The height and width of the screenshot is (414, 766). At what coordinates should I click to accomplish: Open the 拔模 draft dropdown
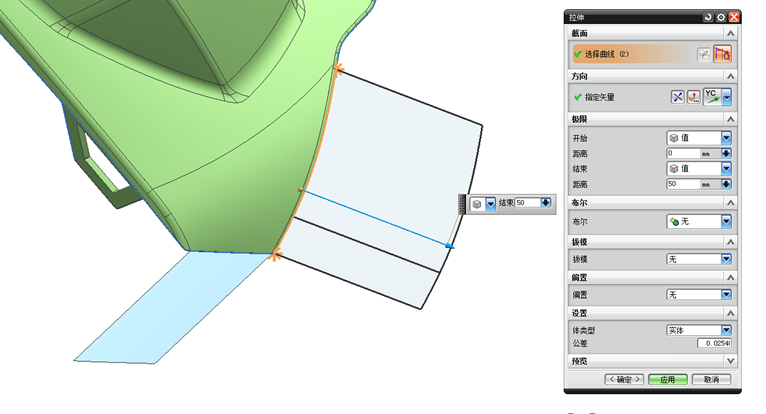coord(699,259)
